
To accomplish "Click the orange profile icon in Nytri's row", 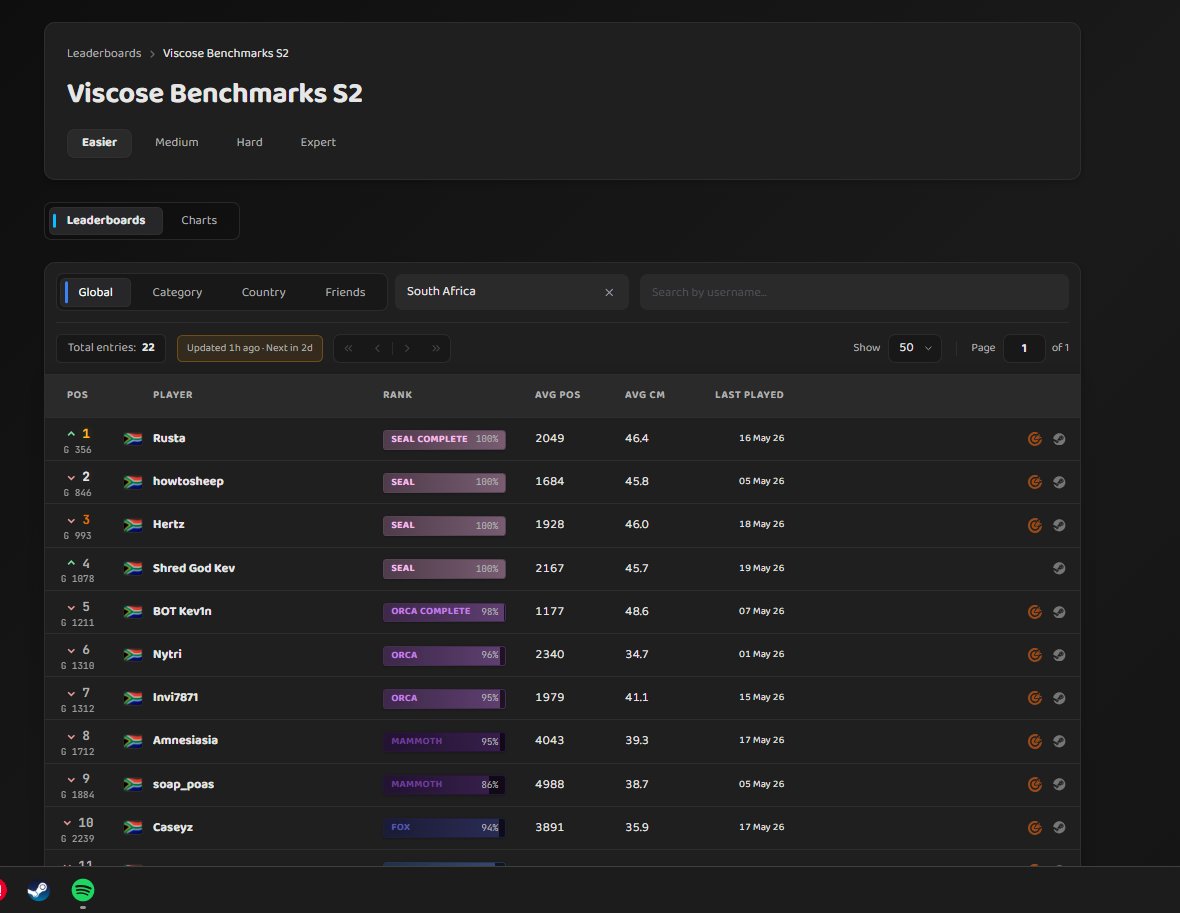I will click(1035, 655).
